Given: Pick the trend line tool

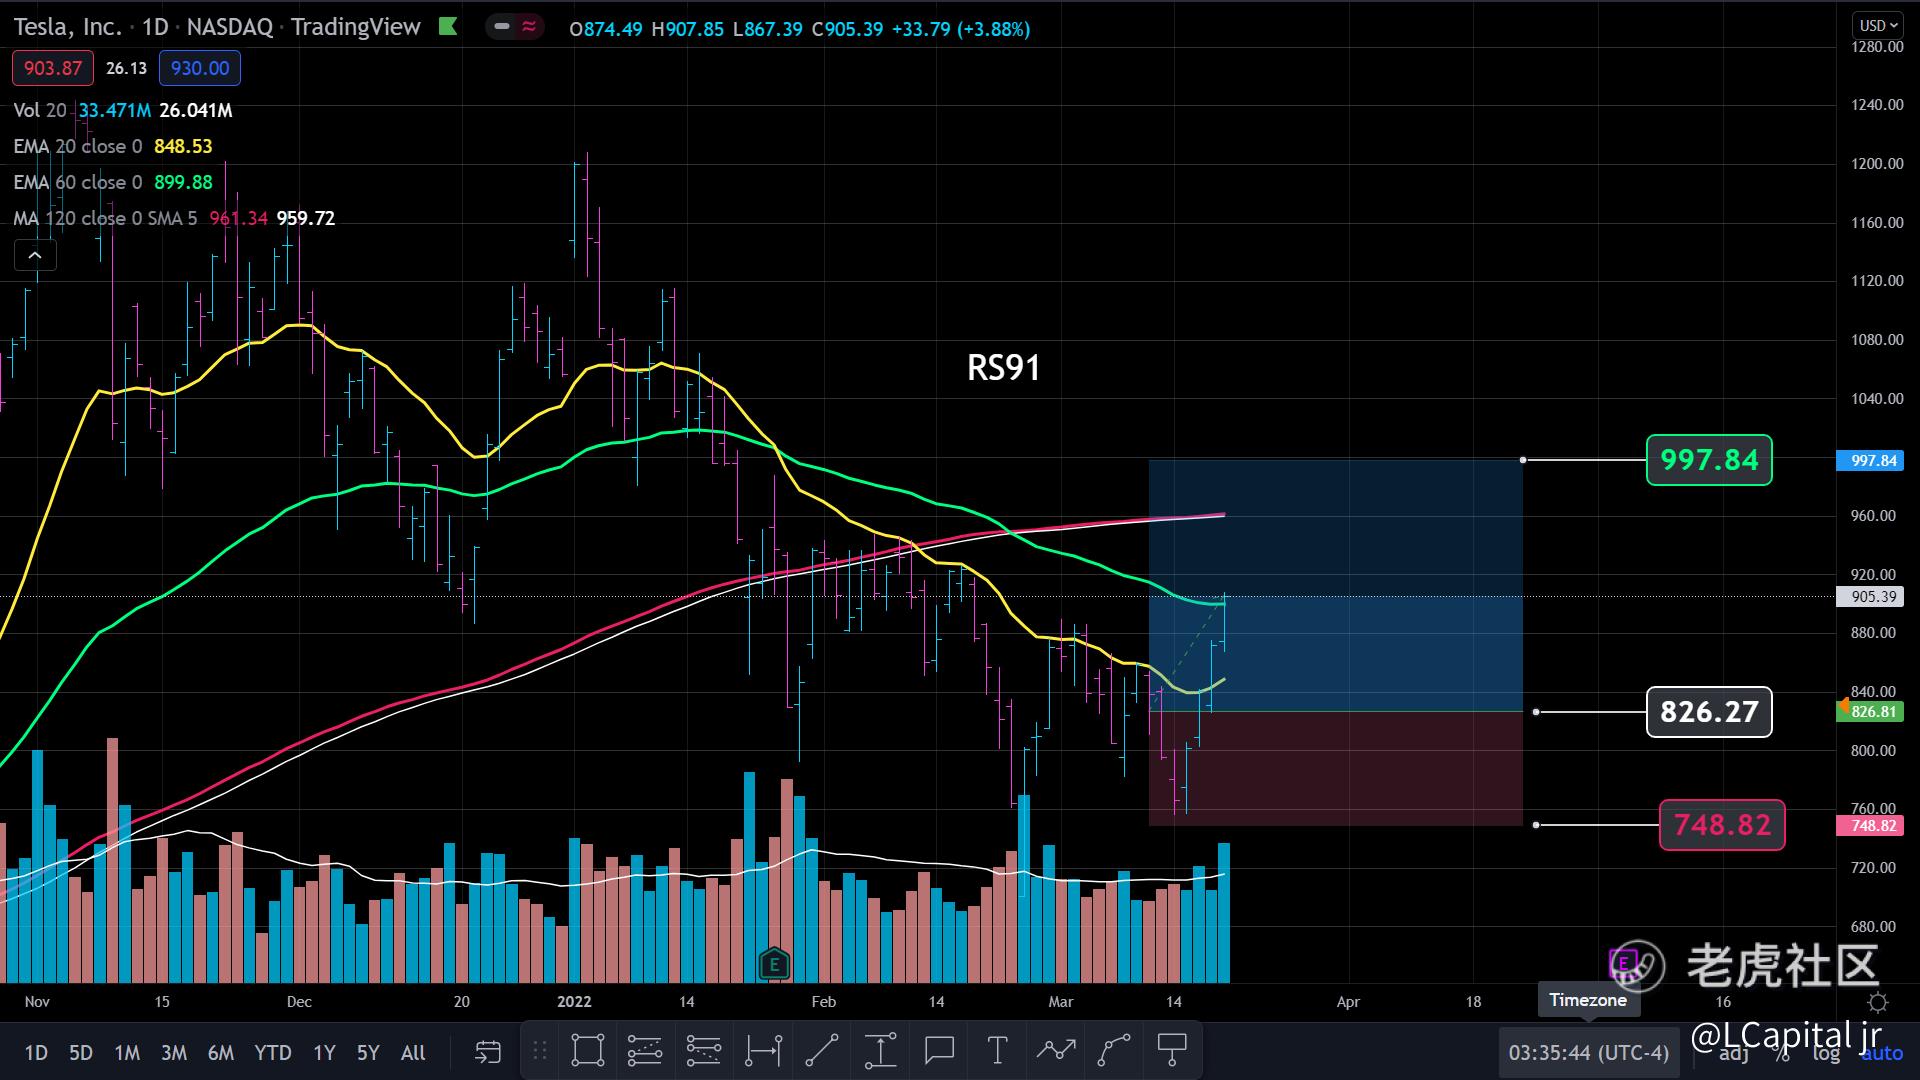Looking at the screenshot, I should (822, 1051).
